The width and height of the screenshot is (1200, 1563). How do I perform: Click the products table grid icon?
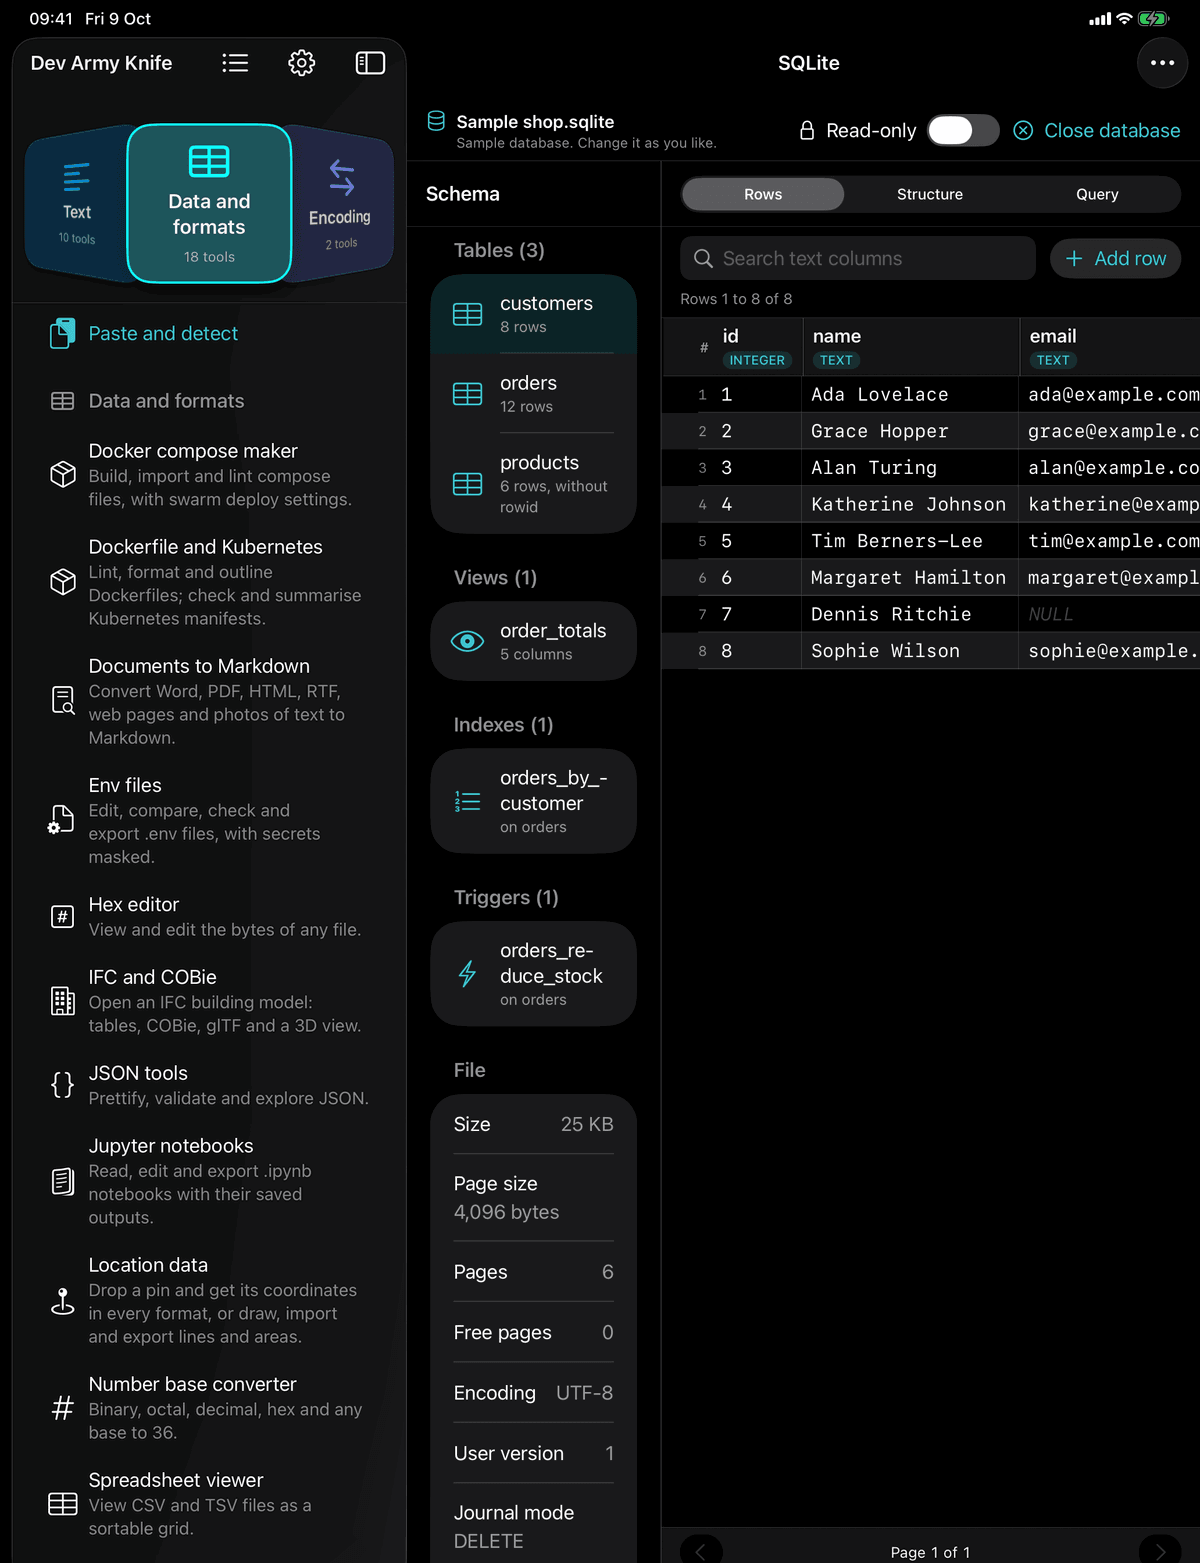point(467,484)
